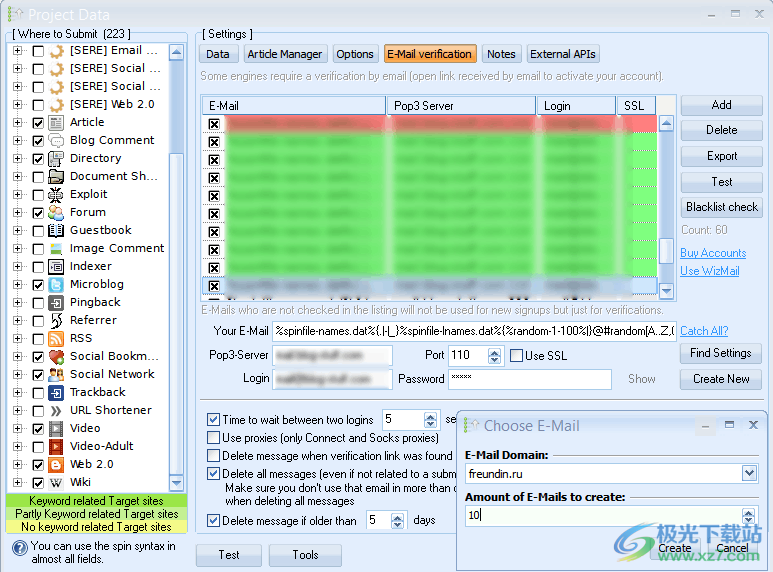The height and width of the screenshot is (572, 773).
Task: Toggle Delete message if older than checkbox
Action: (x=213, y=520)
